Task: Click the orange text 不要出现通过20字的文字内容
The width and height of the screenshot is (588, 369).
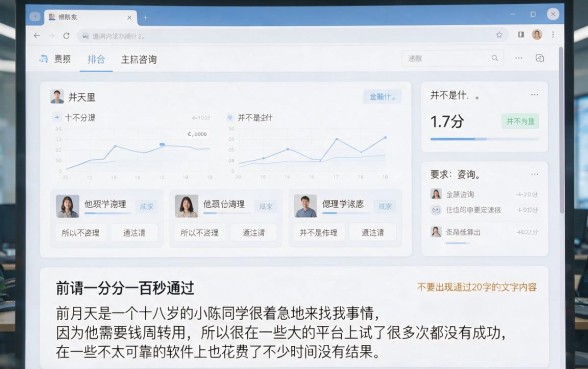Action: coord(477,287)
